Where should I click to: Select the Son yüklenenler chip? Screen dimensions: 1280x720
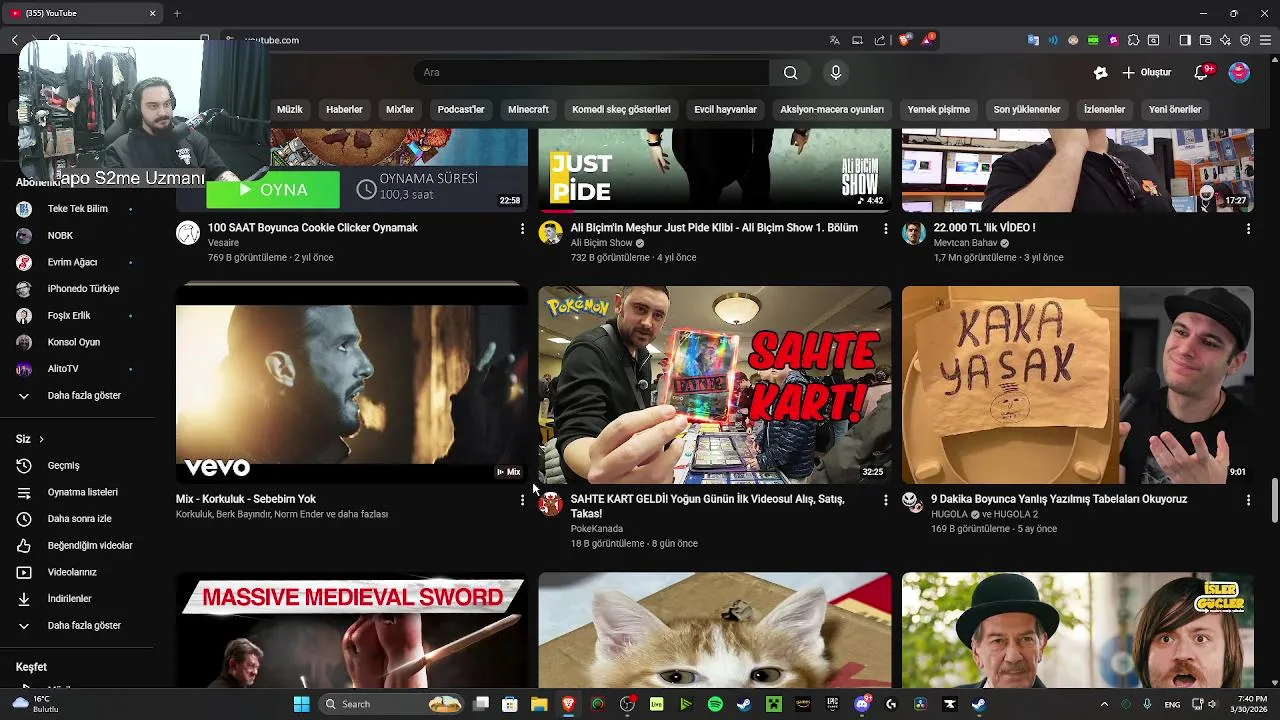[x=1027, y=109]
